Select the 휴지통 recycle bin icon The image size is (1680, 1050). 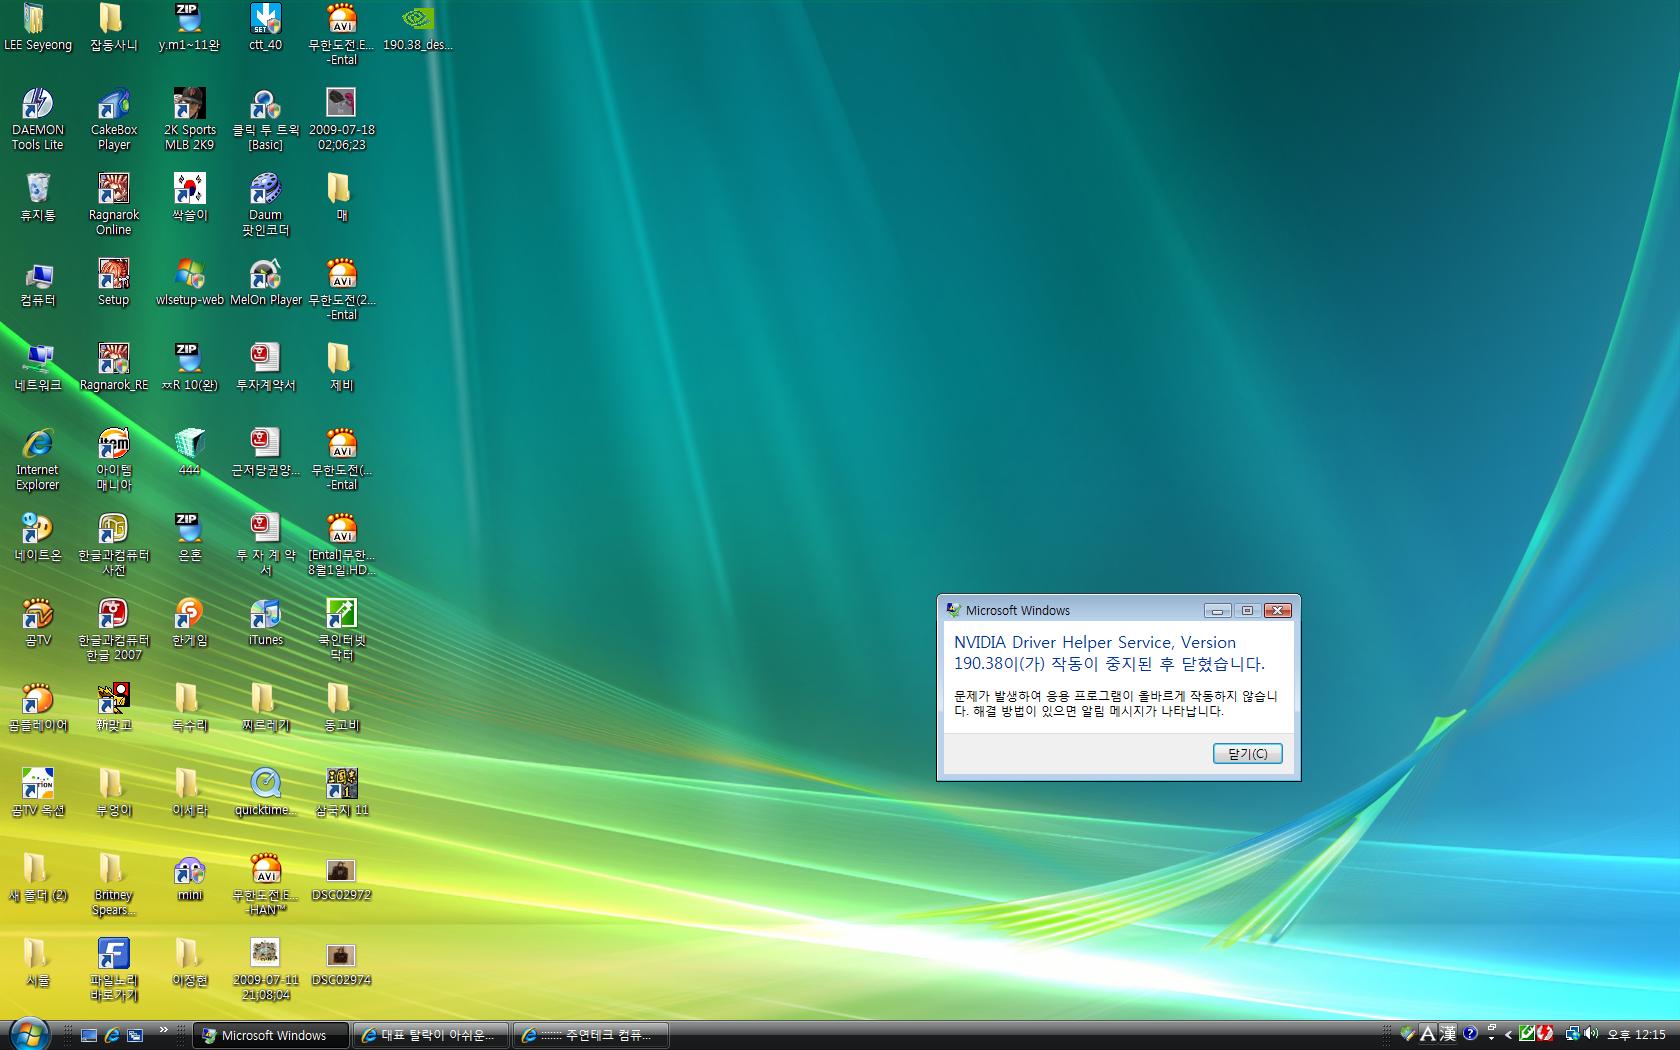pyautogui.click(x=38, y=197)
